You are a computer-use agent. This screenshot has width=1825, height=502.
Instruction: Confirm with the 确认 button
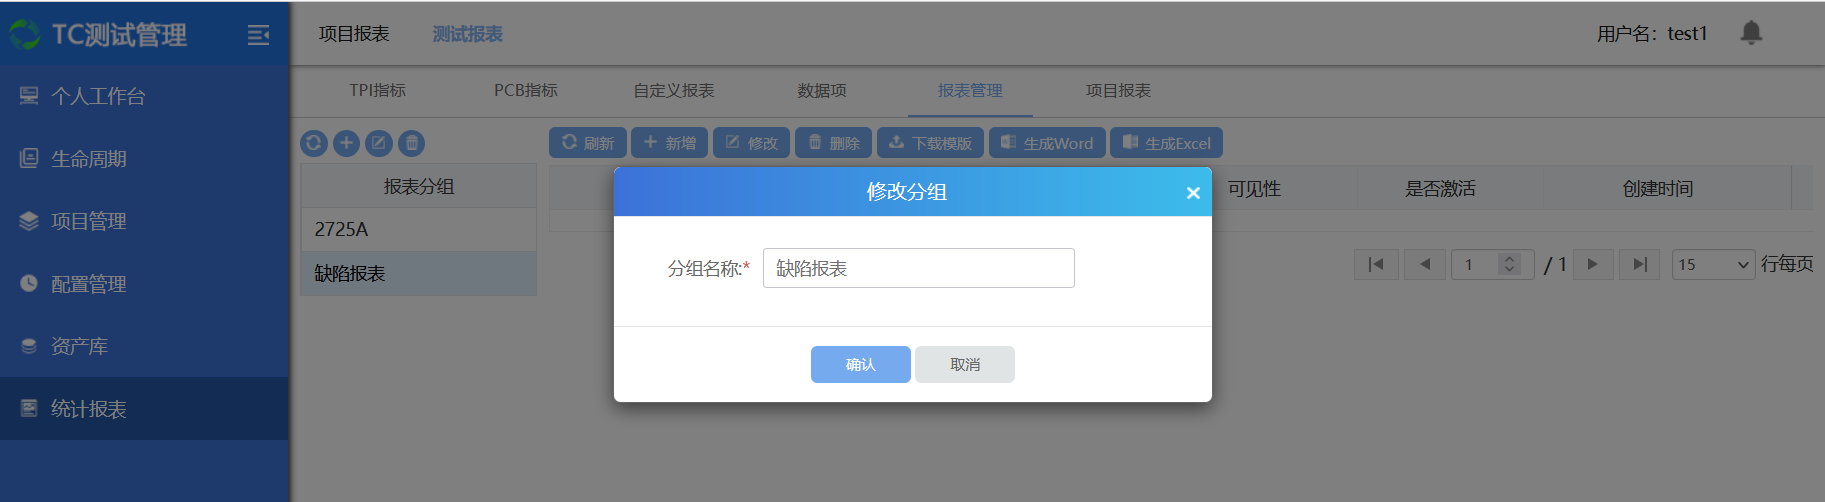pos(861,364)
